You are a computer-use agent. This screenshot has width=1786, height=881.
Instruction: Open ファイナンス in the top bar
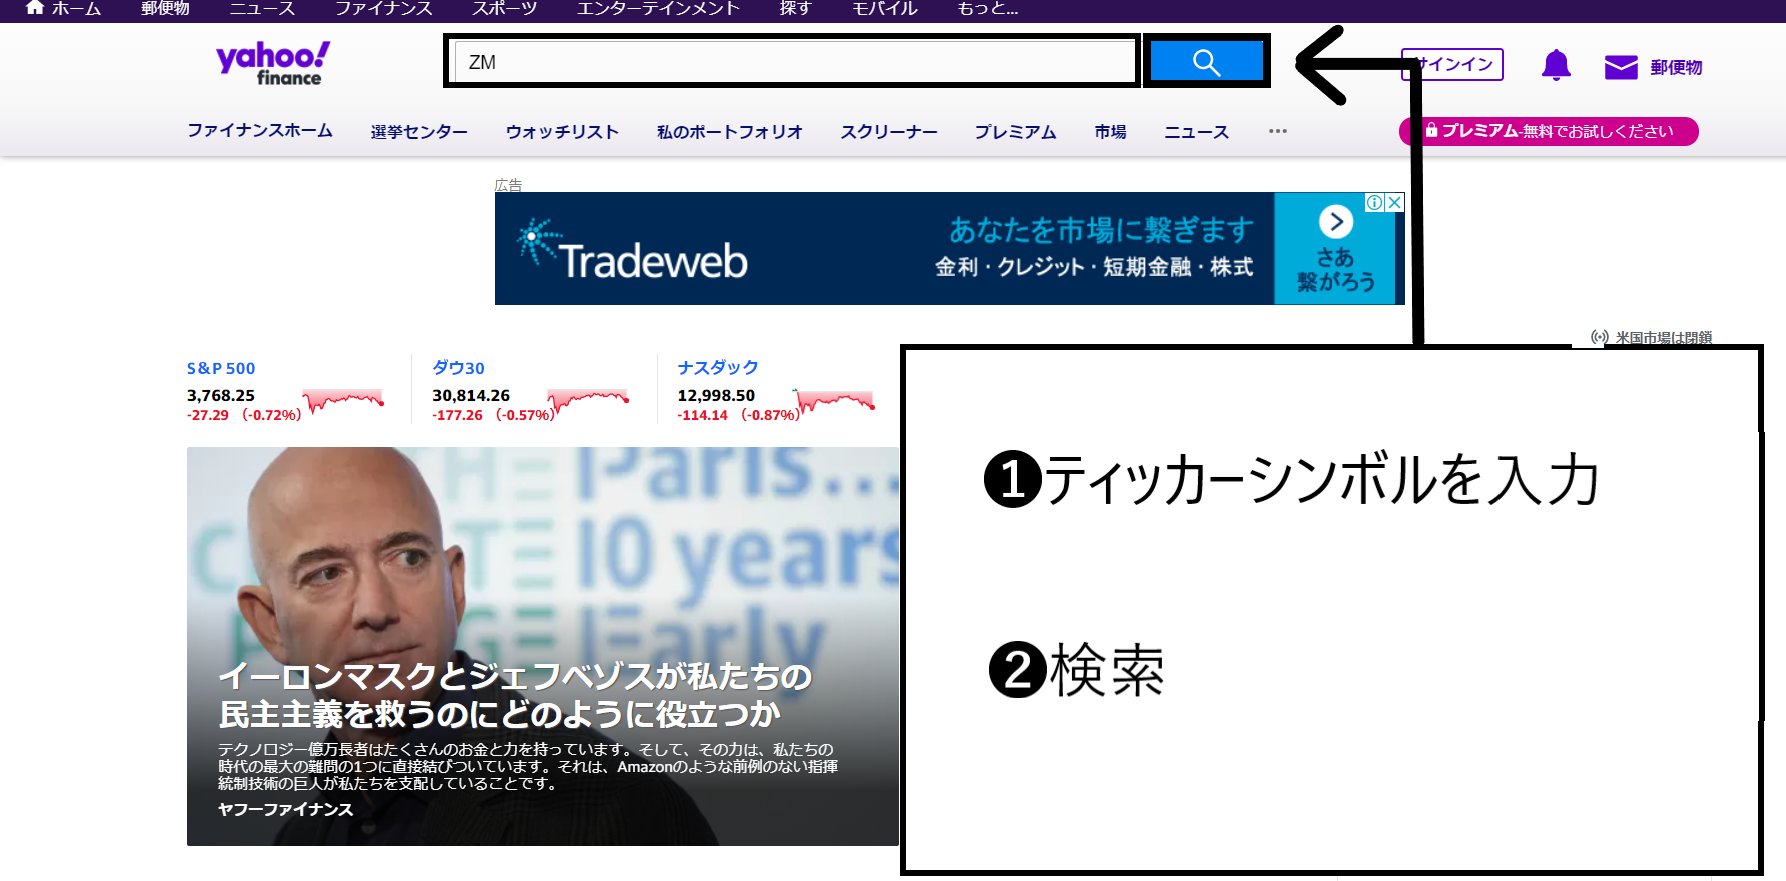(x=383, y=8)
